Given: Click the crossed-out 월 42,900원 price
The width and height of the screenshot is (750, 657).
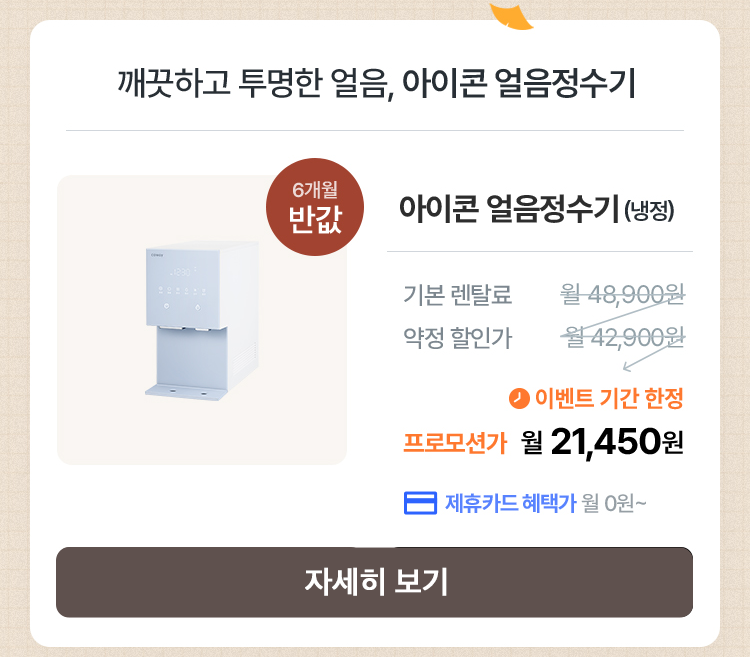Looking at the screenshot, I should 622,338.
